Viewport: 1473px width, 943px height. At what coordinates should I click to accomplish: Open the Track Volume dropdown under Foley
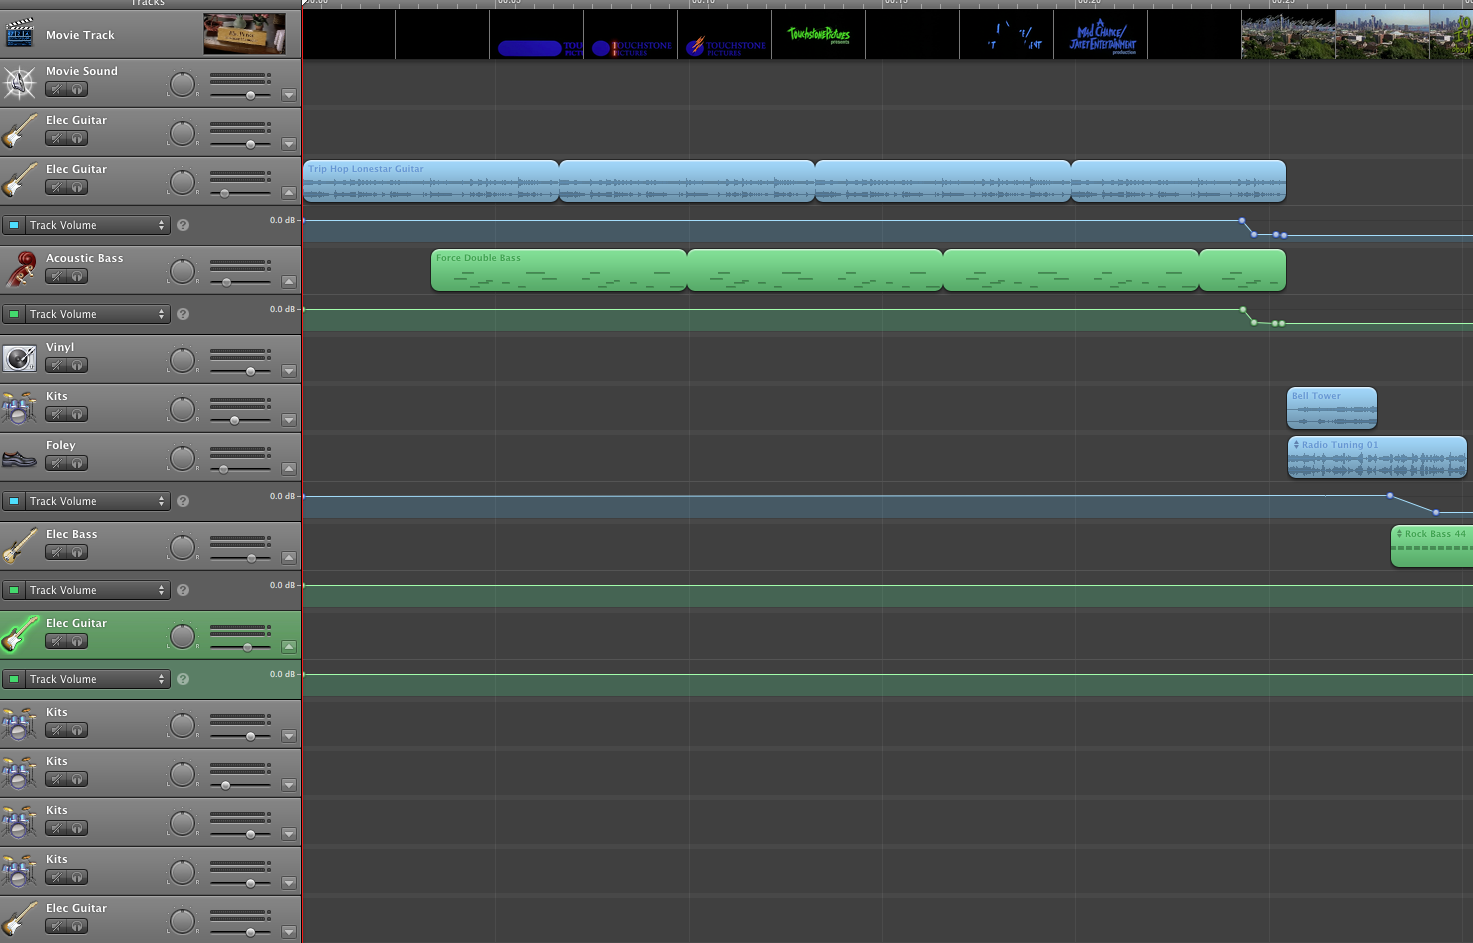coord(97,501)
